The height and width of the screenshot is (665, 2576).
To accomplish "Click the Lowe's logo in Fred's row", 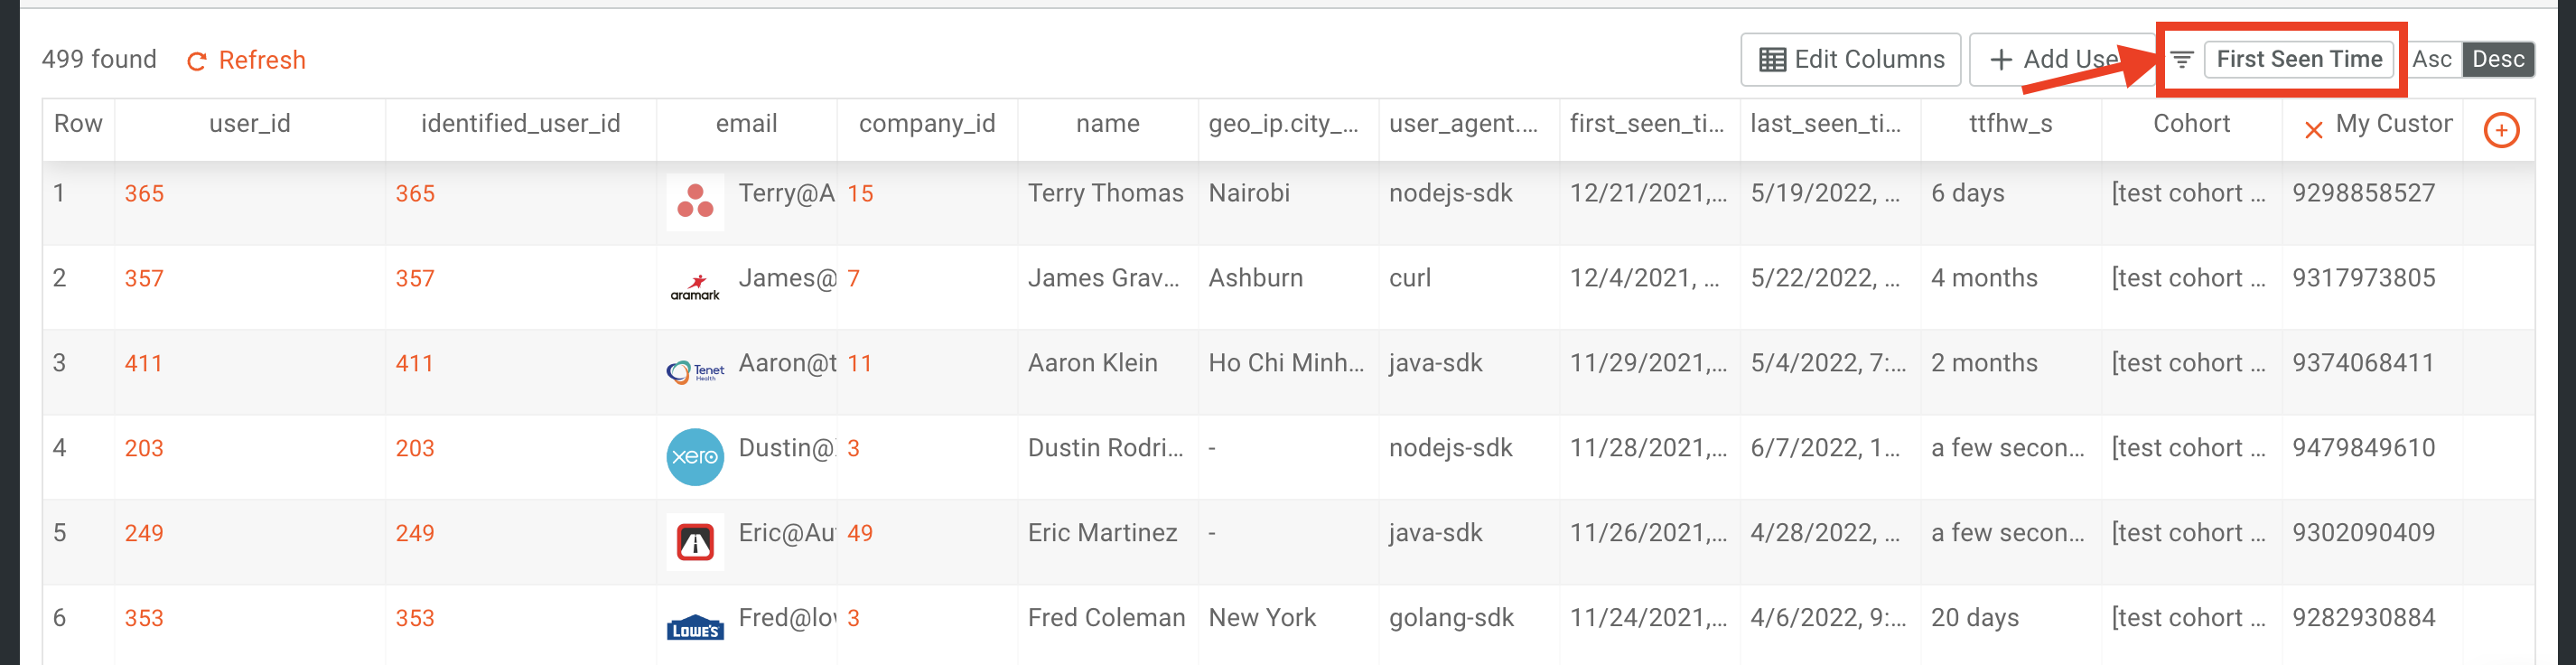I will pos(695,627).
